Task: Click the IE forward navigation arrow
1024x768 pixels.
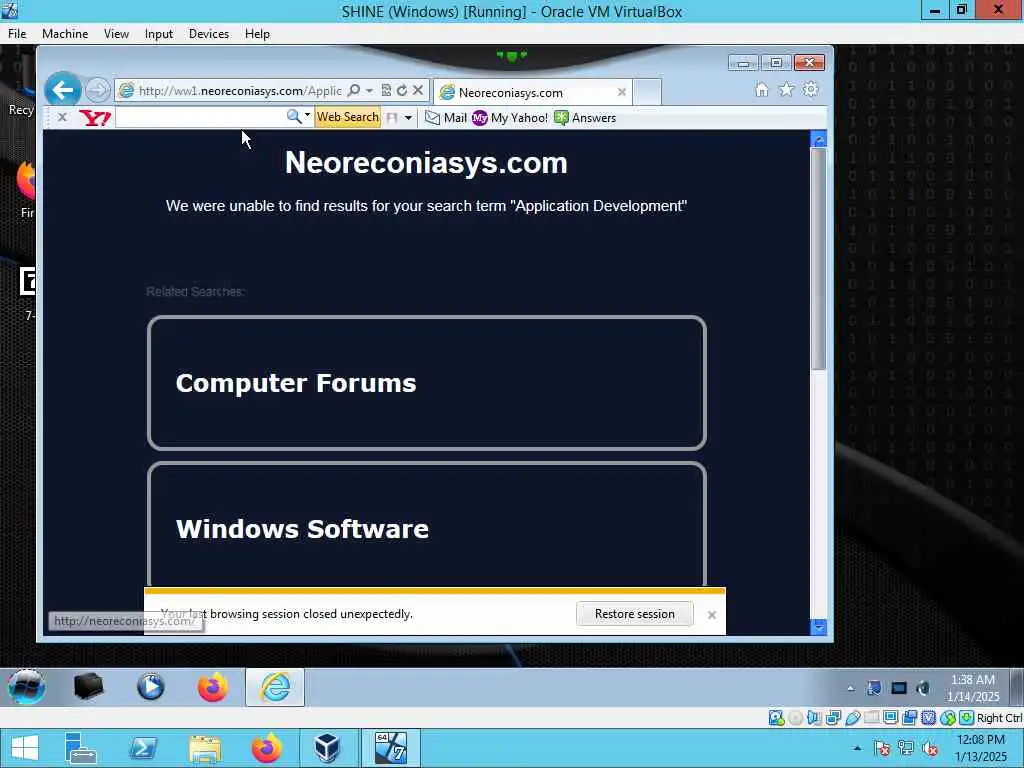Action: click(x=97, y=90)
